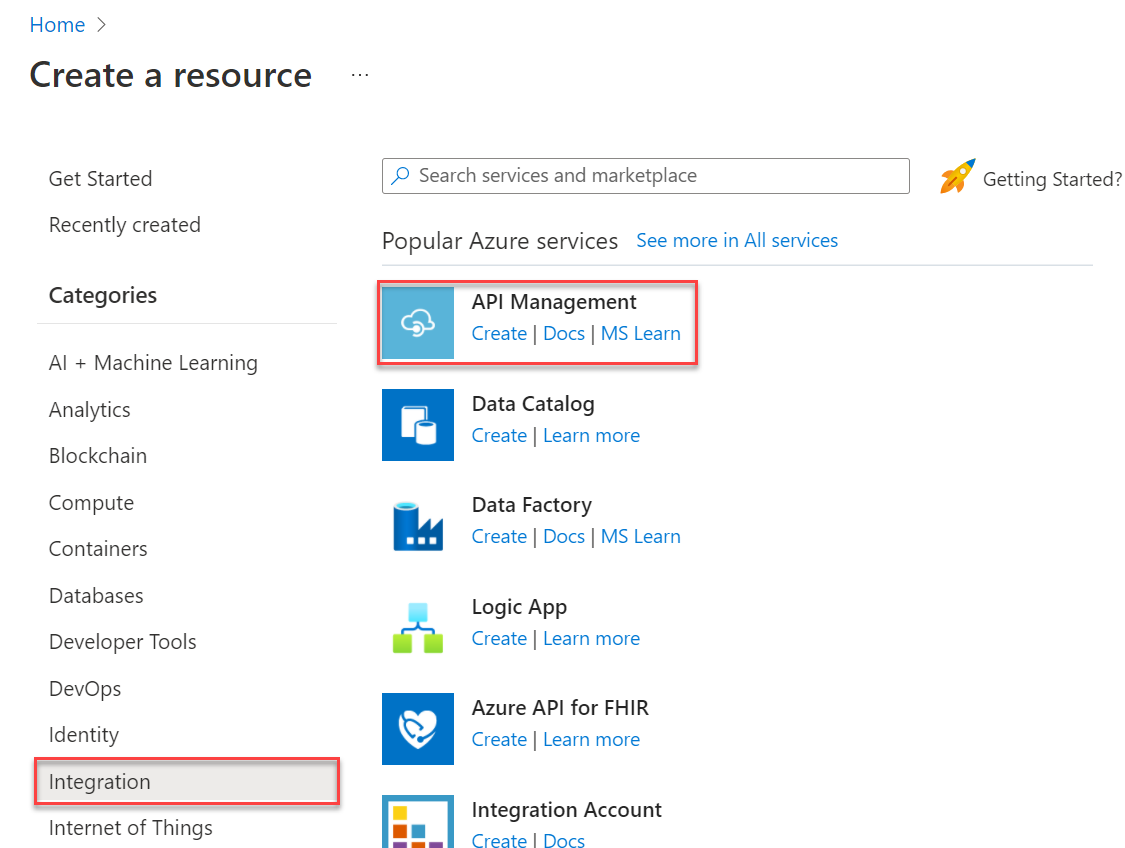This screenshot has width=1125, height=848.
Task: Click the Azure API for FHIR heart icon
Action: coord(417,729)
